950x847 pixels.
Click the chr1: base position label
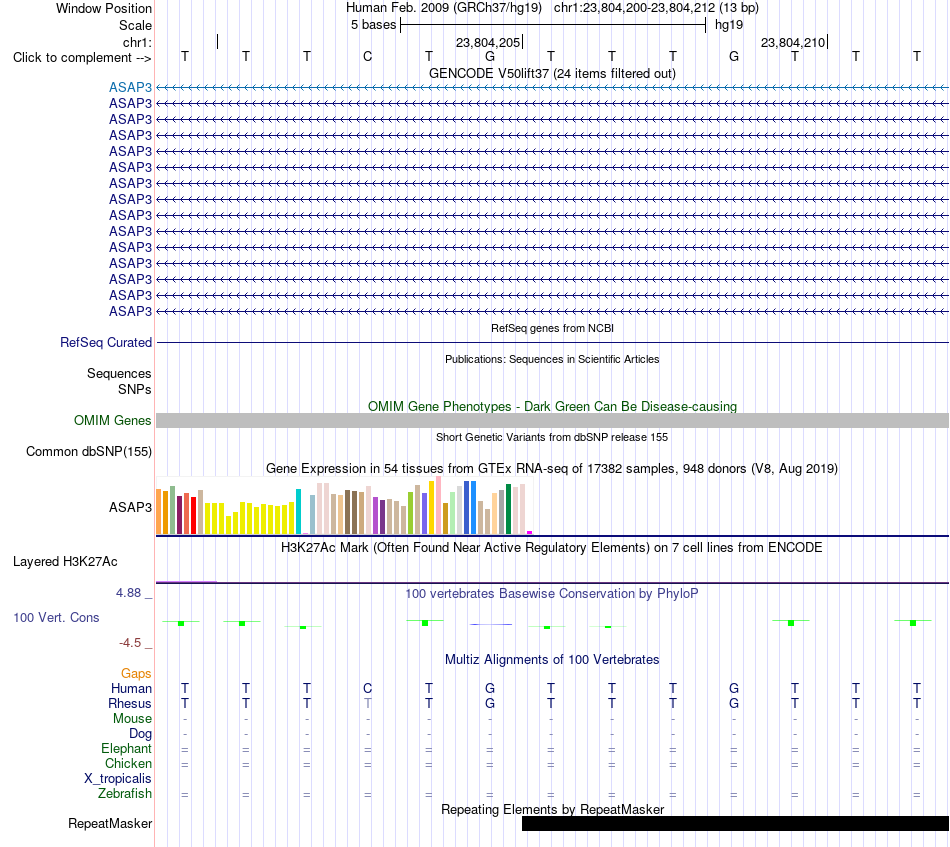pos(137,42)
